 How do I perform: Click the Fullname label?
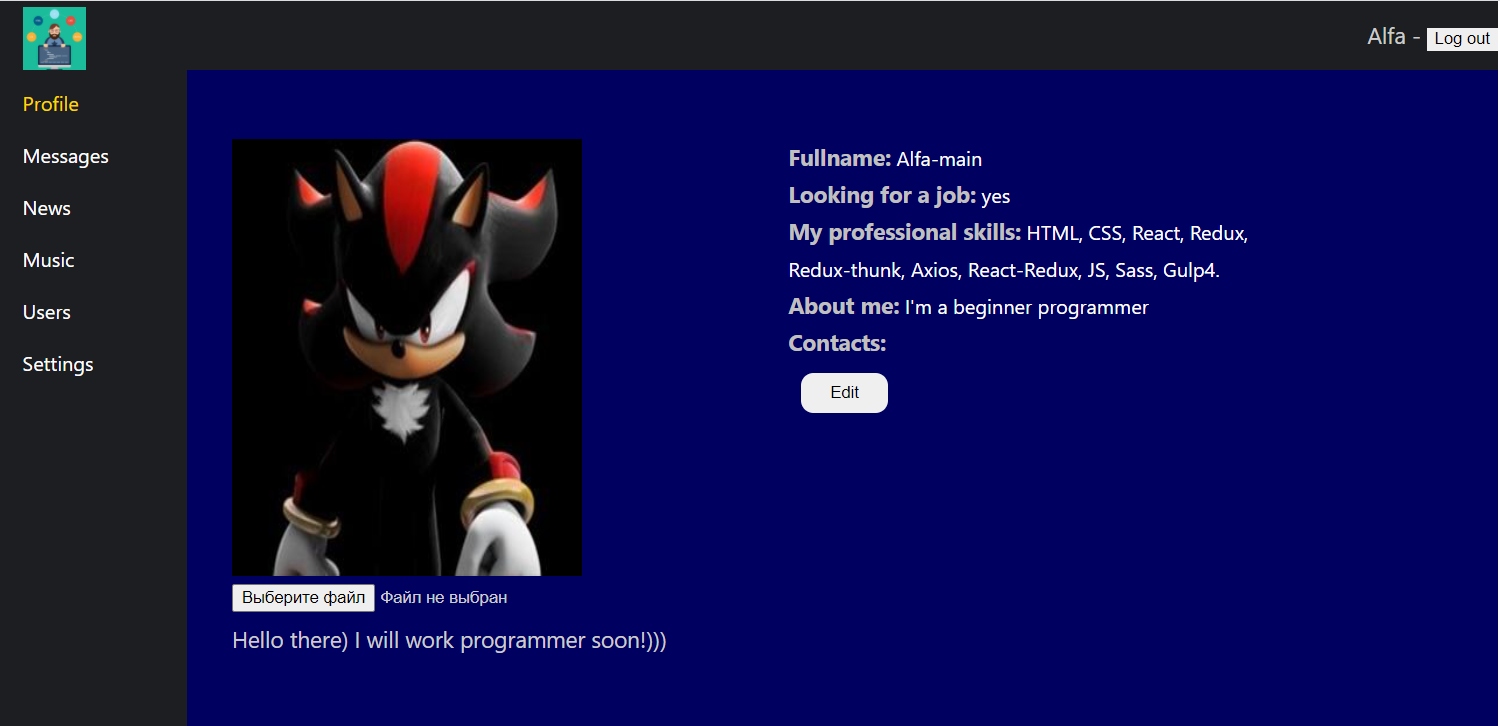click(x=840, y=158)
